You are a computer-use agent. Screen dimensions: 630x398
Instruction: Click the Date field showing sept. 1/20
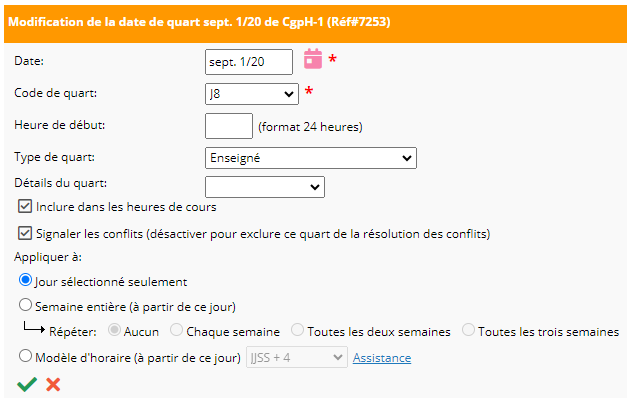pos(249,62)
